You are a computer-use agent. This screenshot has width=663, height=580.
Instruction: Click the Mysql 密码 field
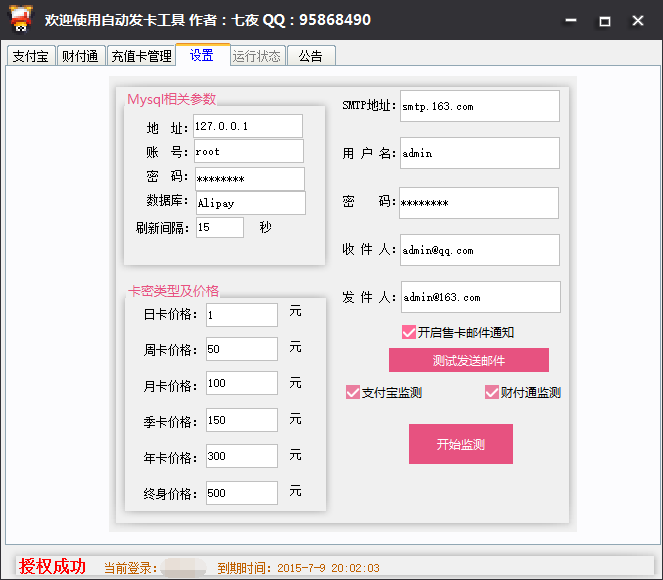point(250,179)
